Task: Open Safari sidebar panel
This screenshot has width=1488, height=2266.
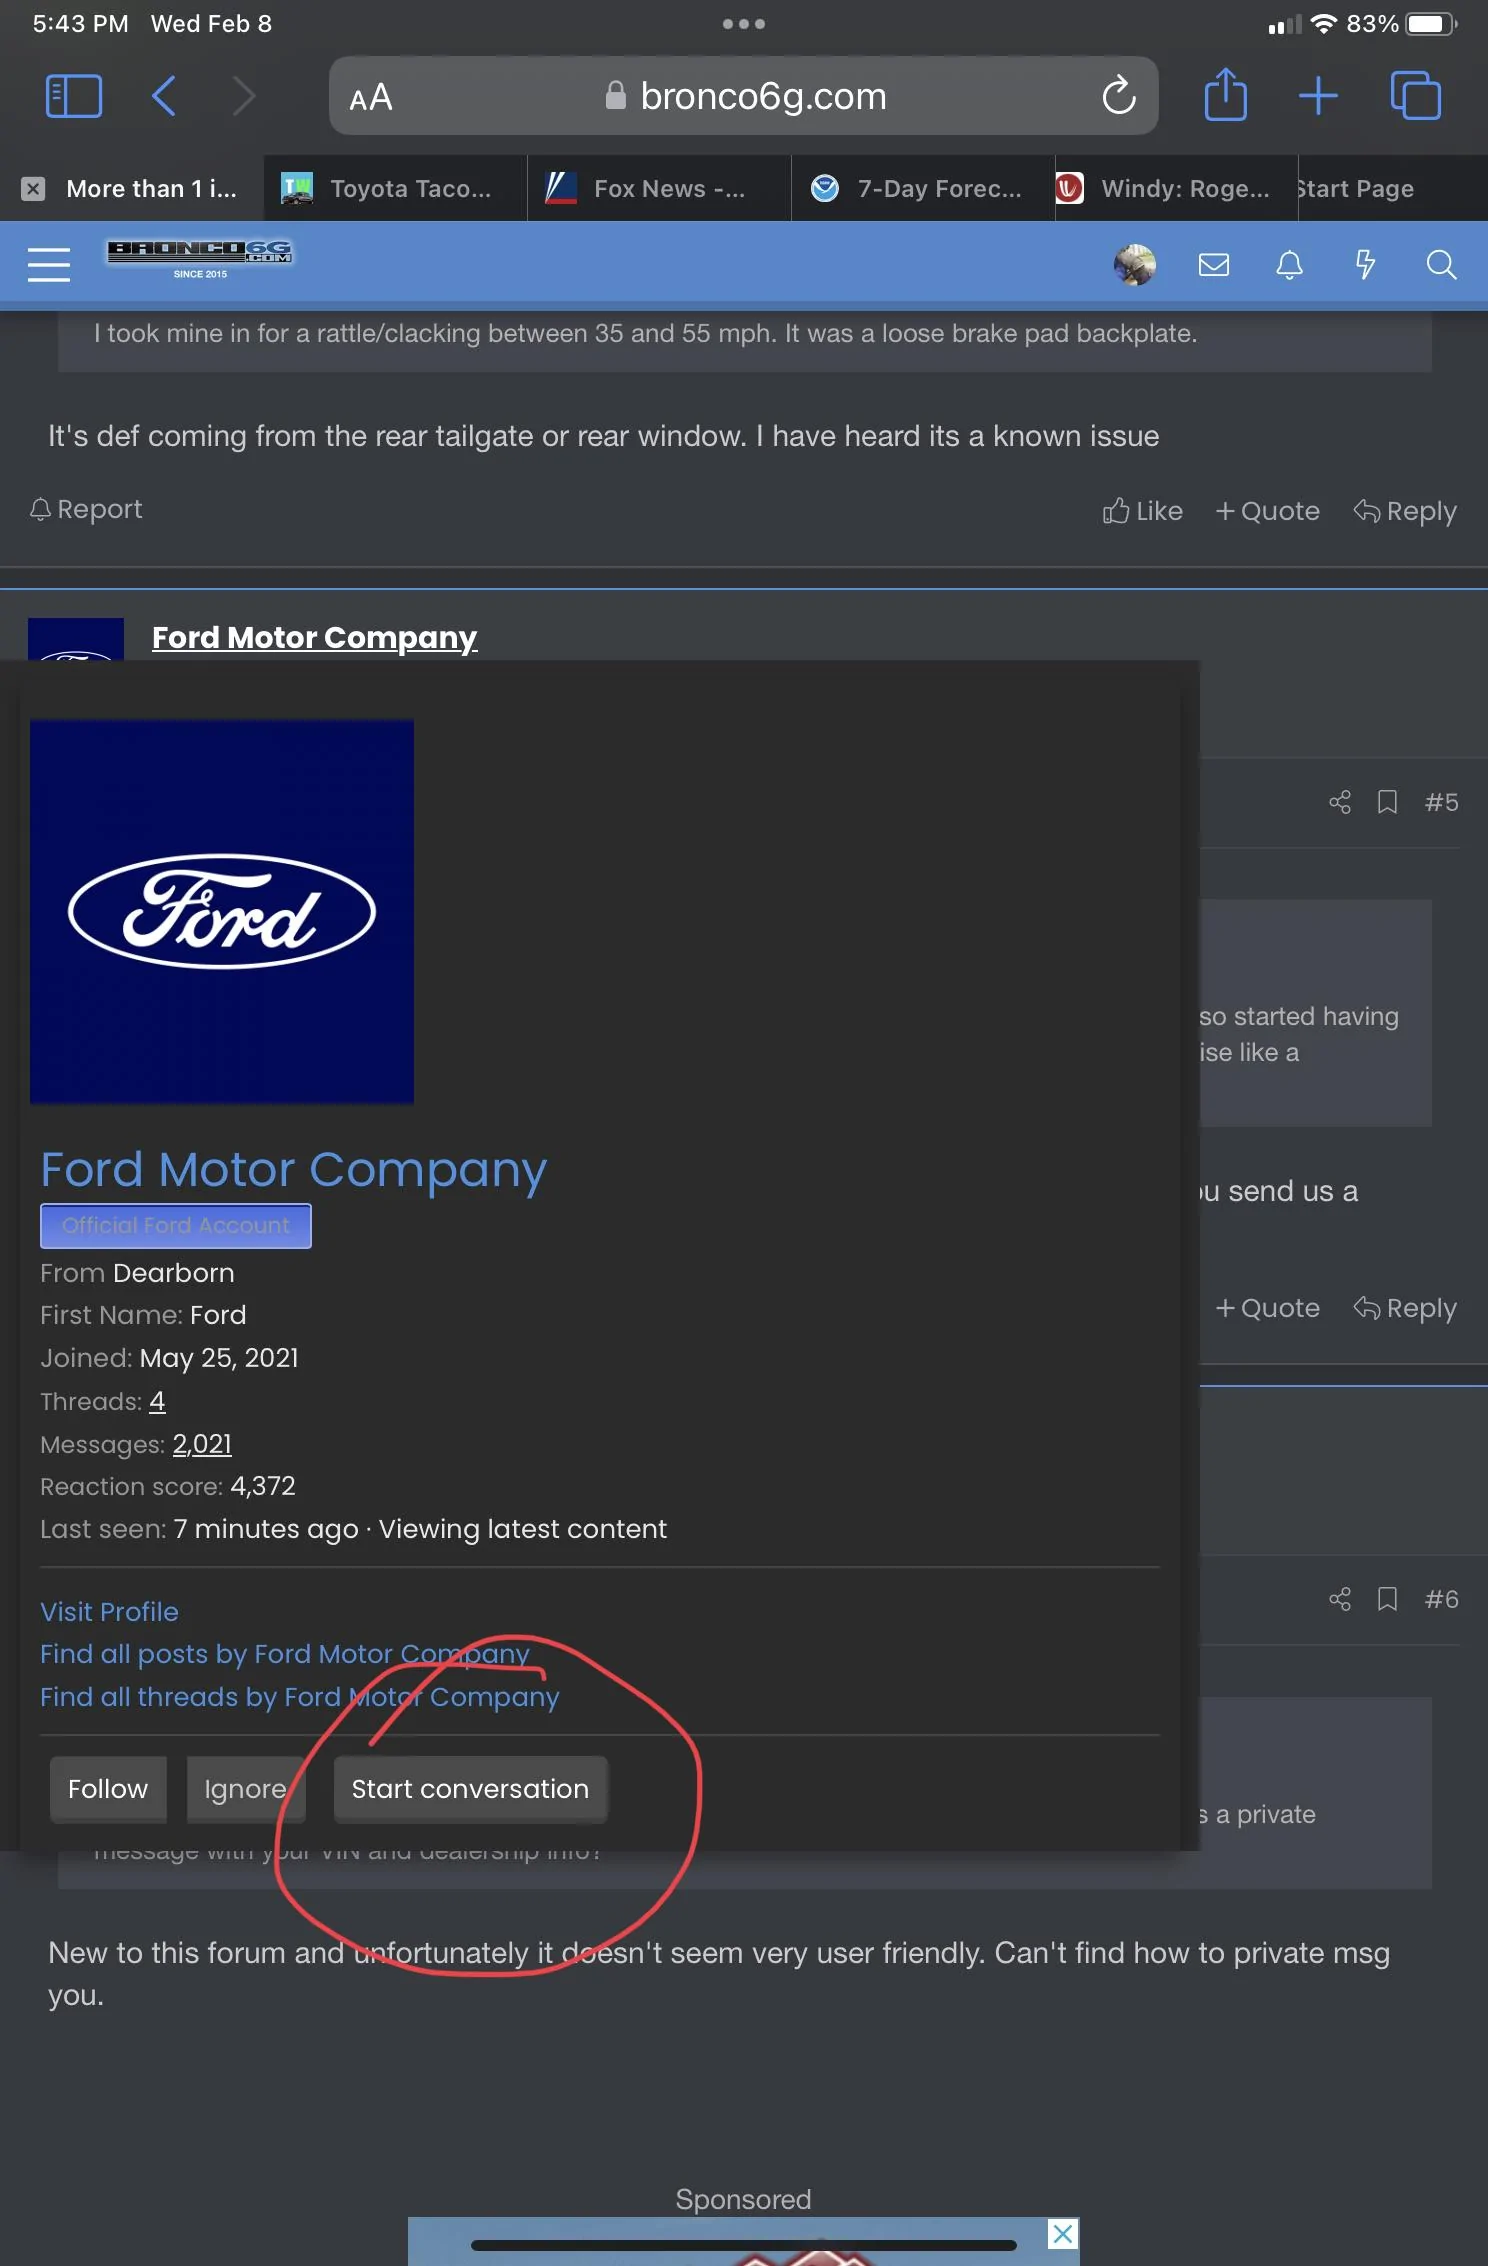Action: (74, 97)
